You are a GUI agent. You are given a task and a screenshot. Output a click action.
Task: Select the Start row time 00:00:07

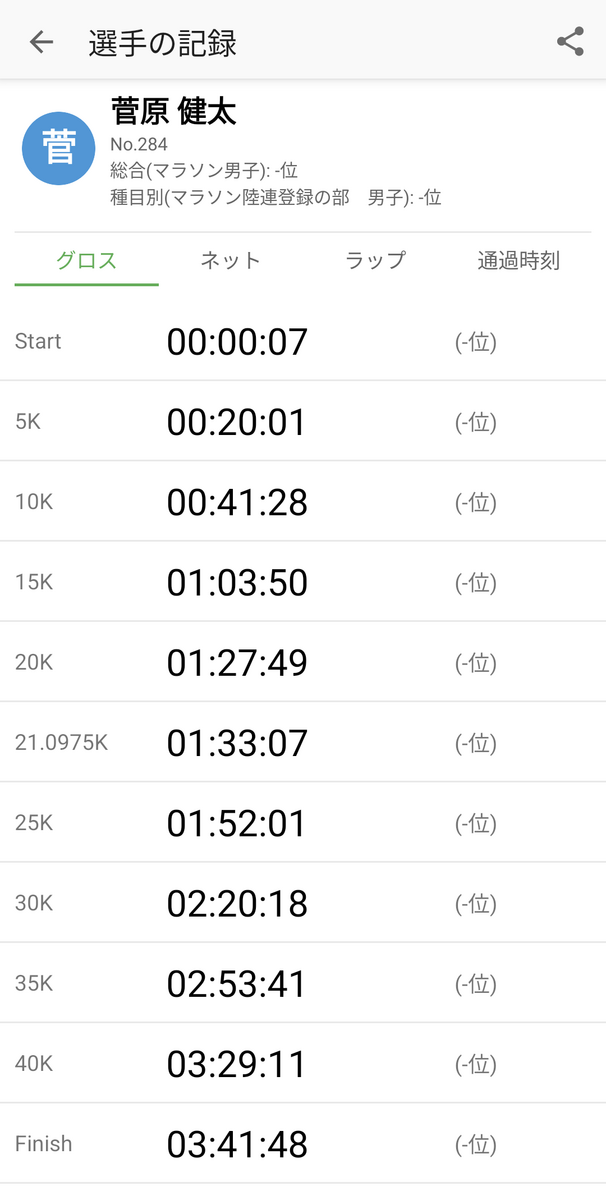(237, 342)
